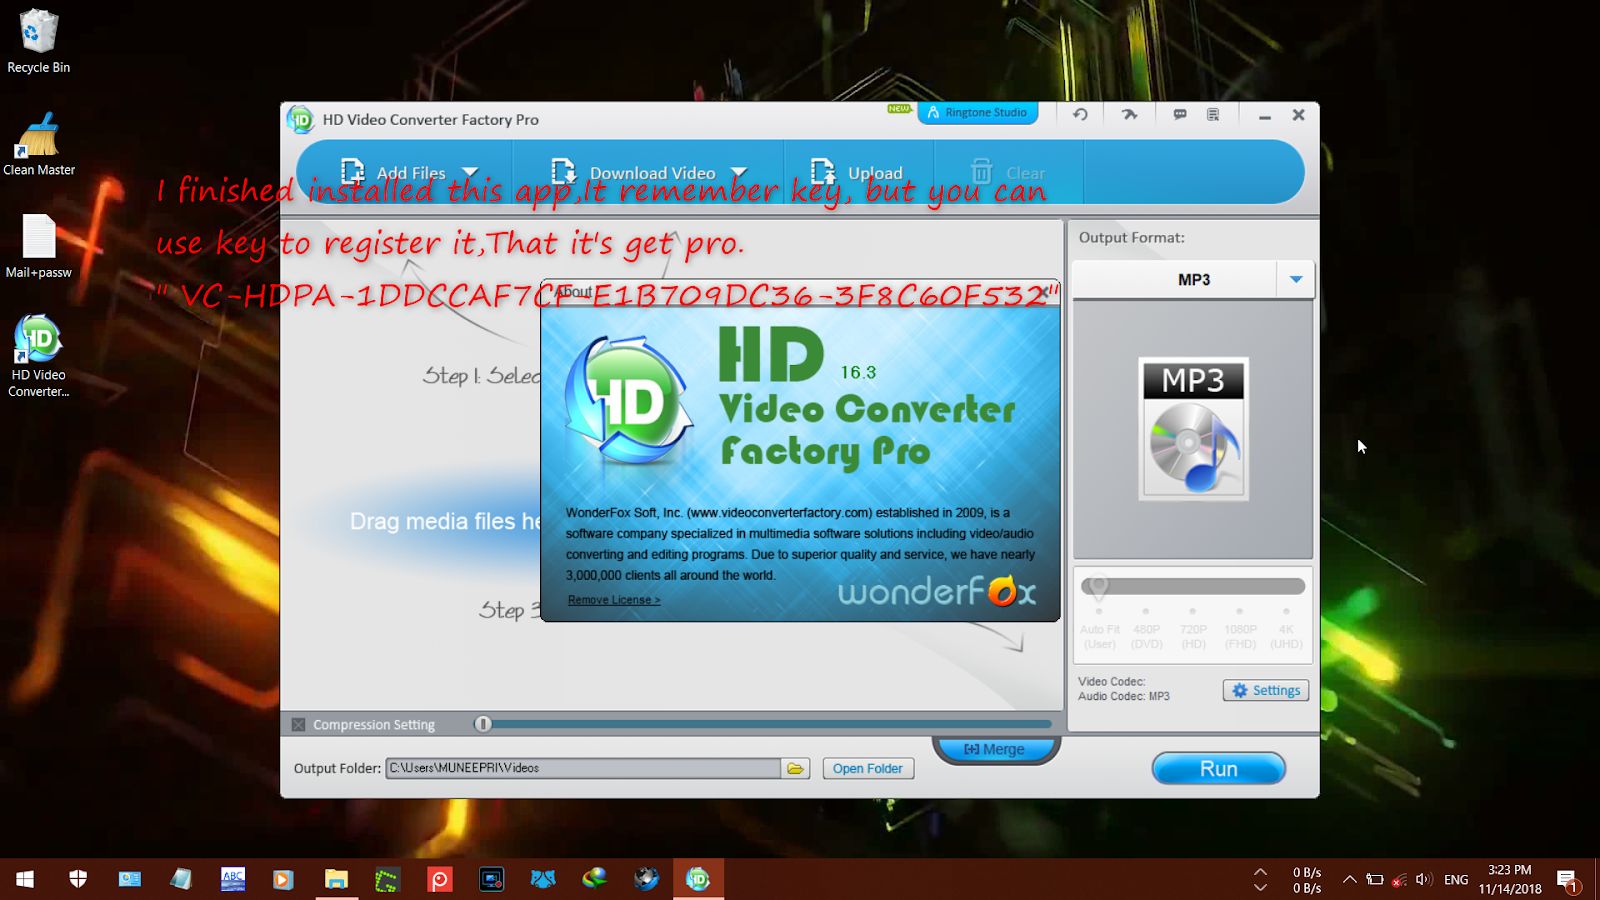Click the network speed meter in taskbar
The height and width of the screenshot is (900, 1600).
point(1307,880)
